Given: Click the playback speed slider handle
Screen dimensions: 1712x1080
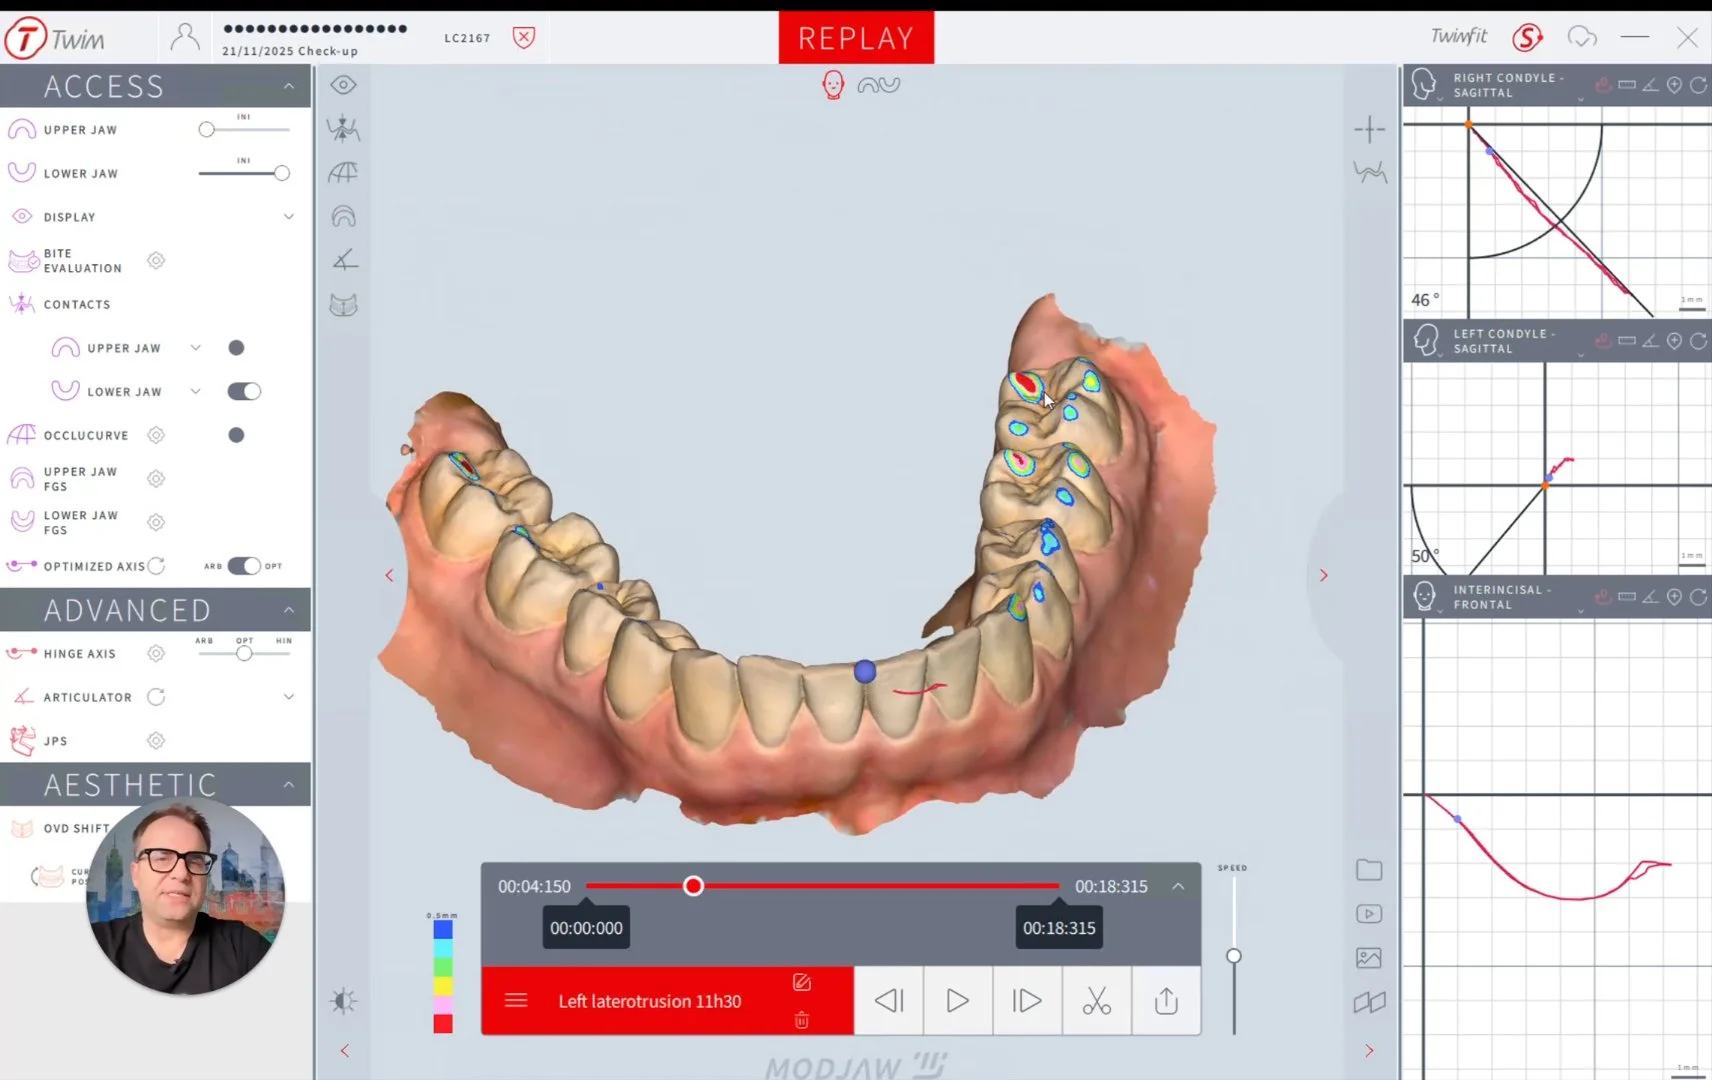Looking at the screenshot, I should pyautogui.click(x=1234, y=956).
